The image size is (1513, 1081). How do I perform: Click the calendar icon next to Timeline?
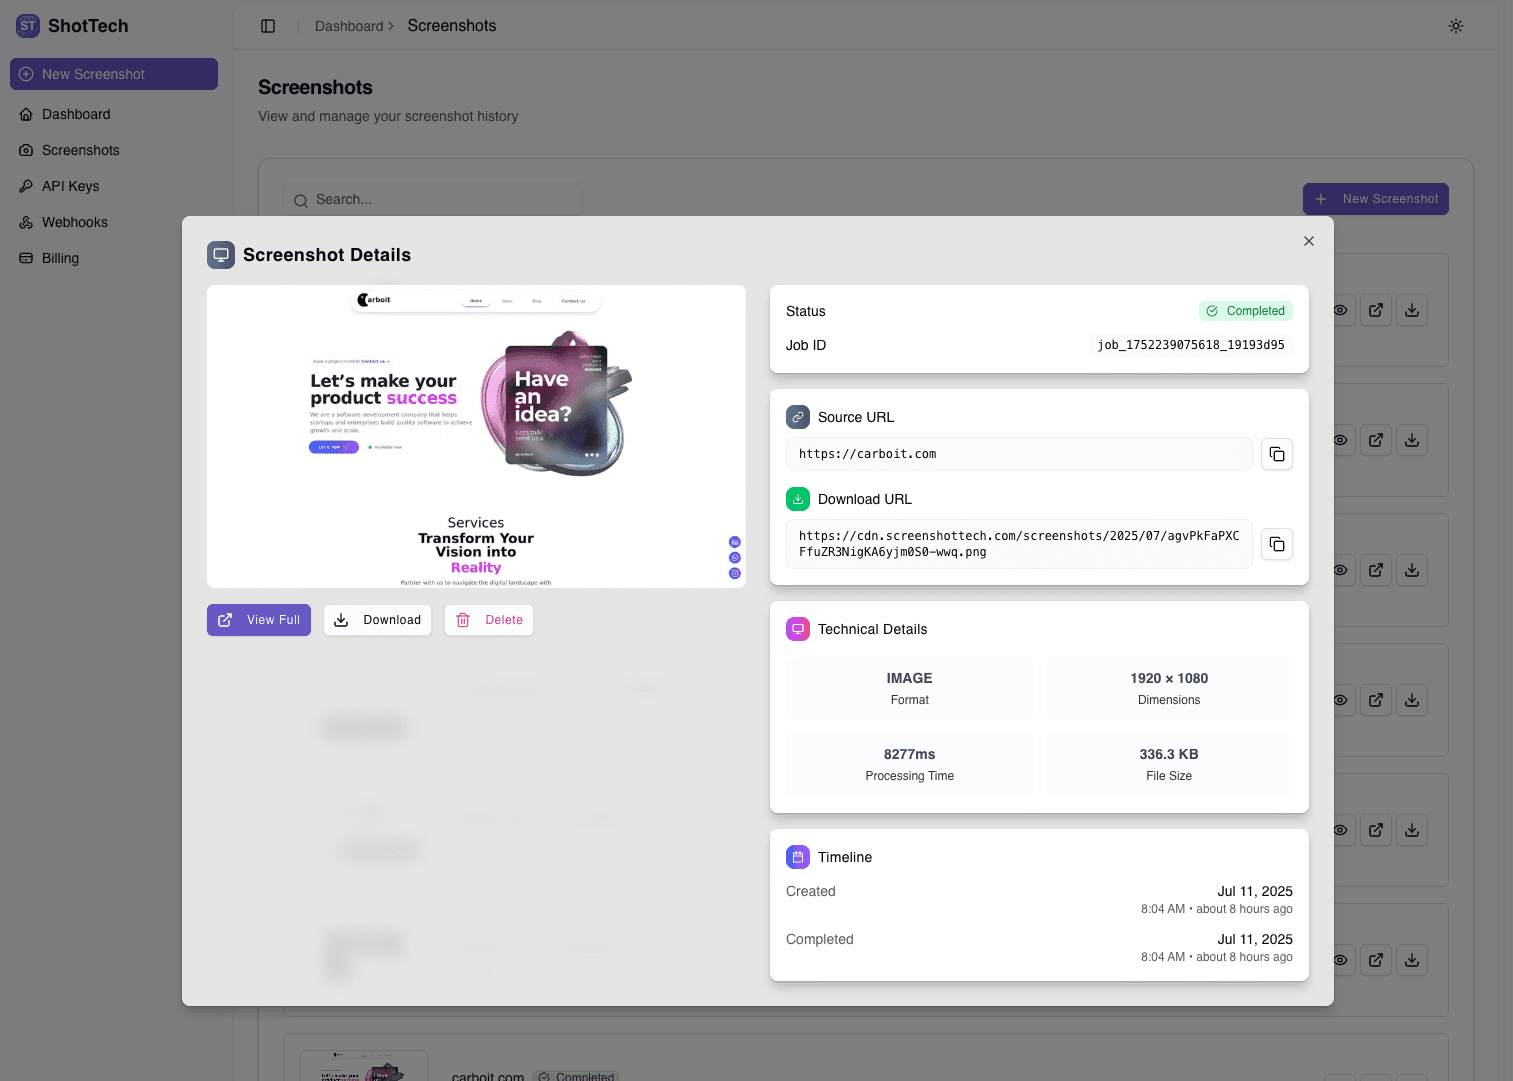coord(798,857)
